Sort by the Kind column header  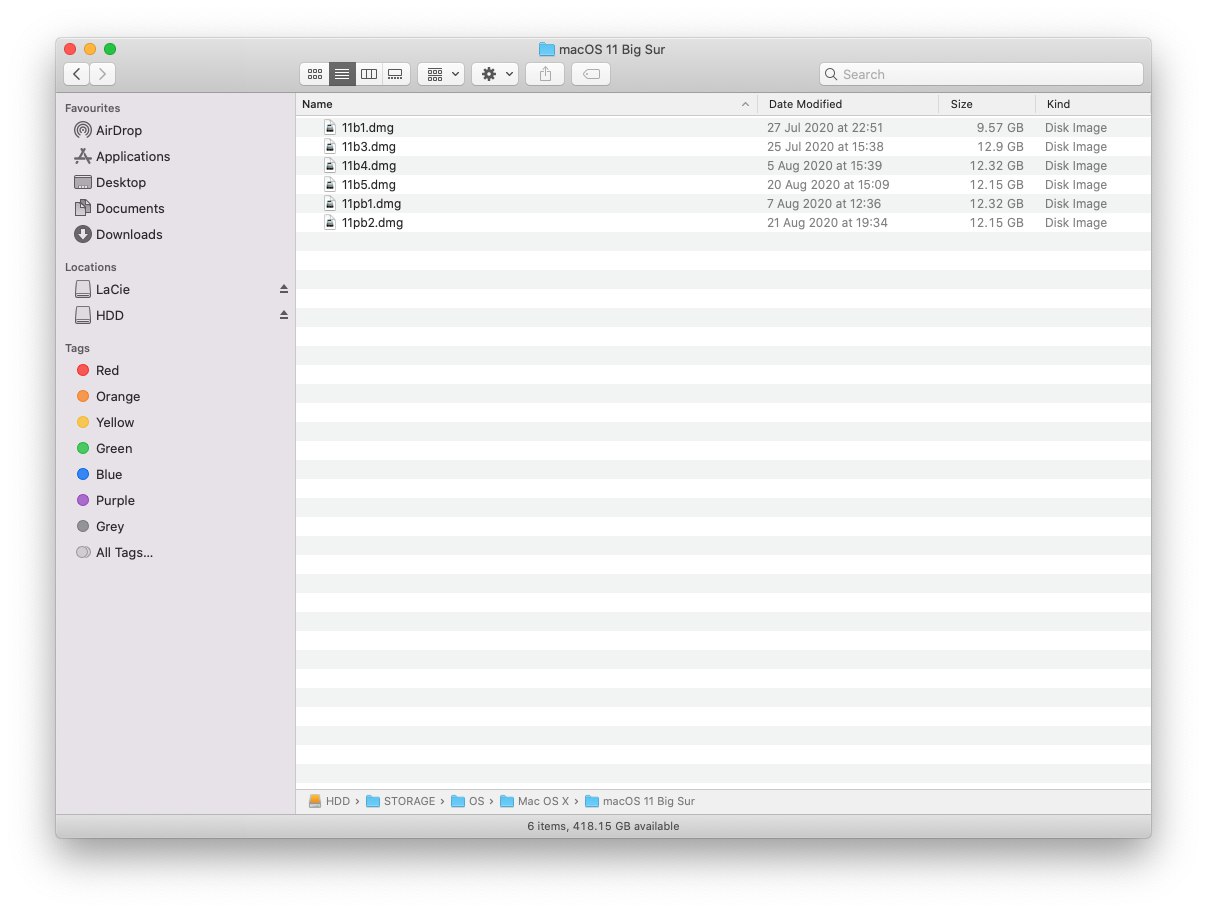click(1093, 104)
